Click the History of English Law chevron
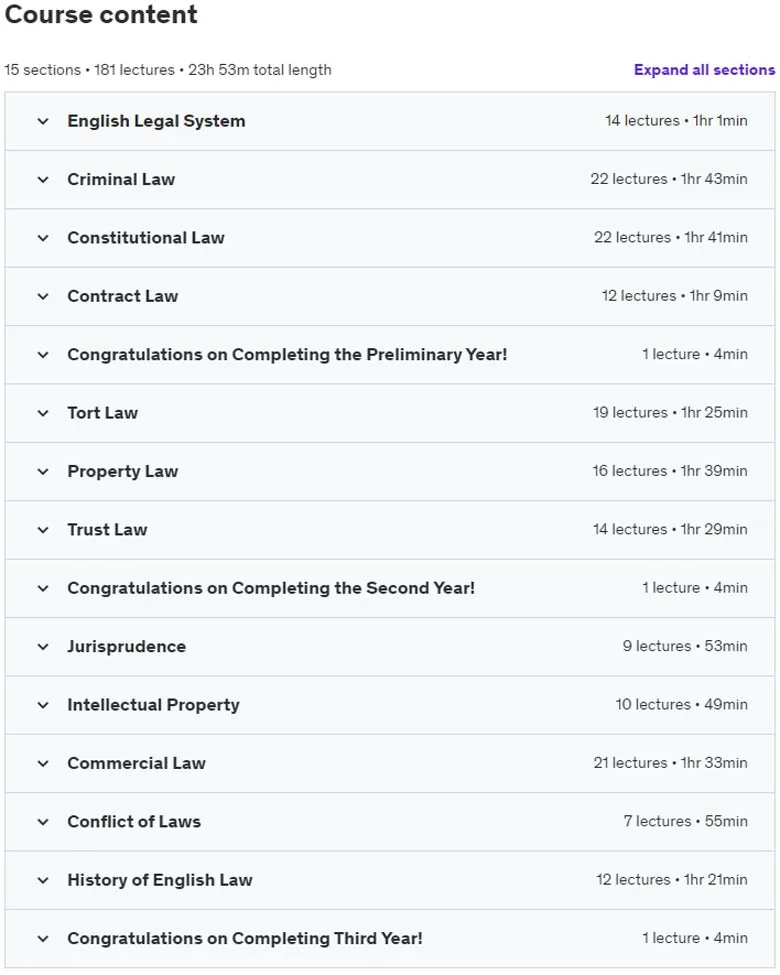Image resolution: width=780 pixels, height=975 pixels. pyautogui.click(x=43, y=881)
